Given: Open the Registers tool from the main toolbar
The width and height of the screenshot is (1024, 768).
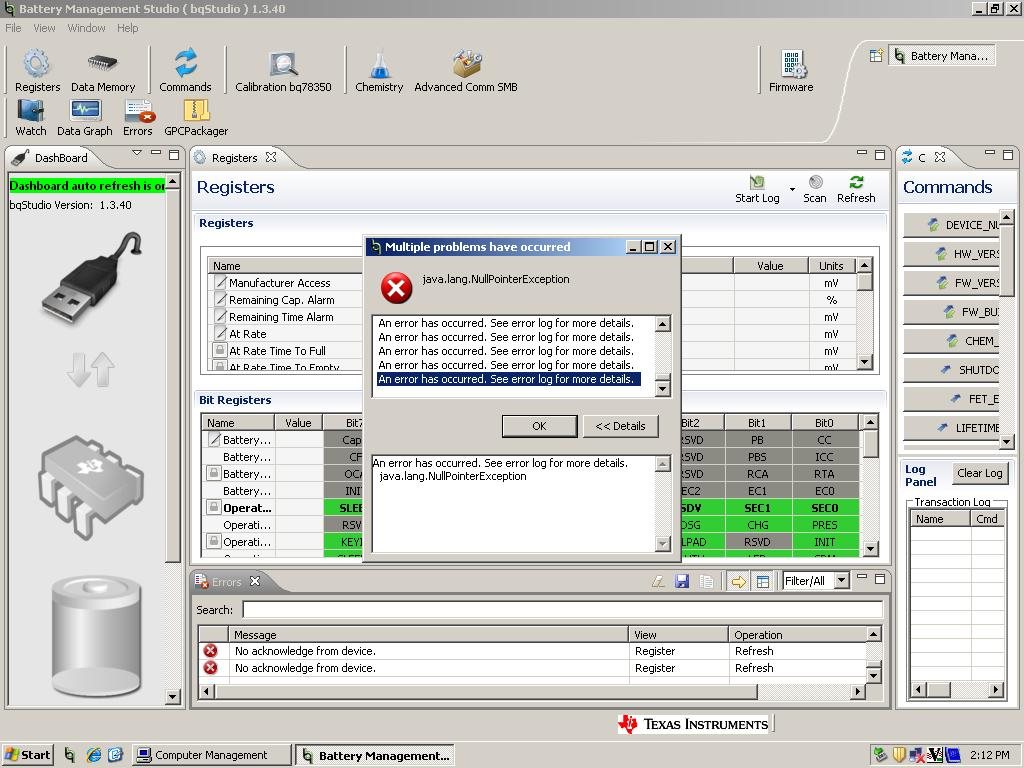Looking at the screenshot, I should click(37, 71).
